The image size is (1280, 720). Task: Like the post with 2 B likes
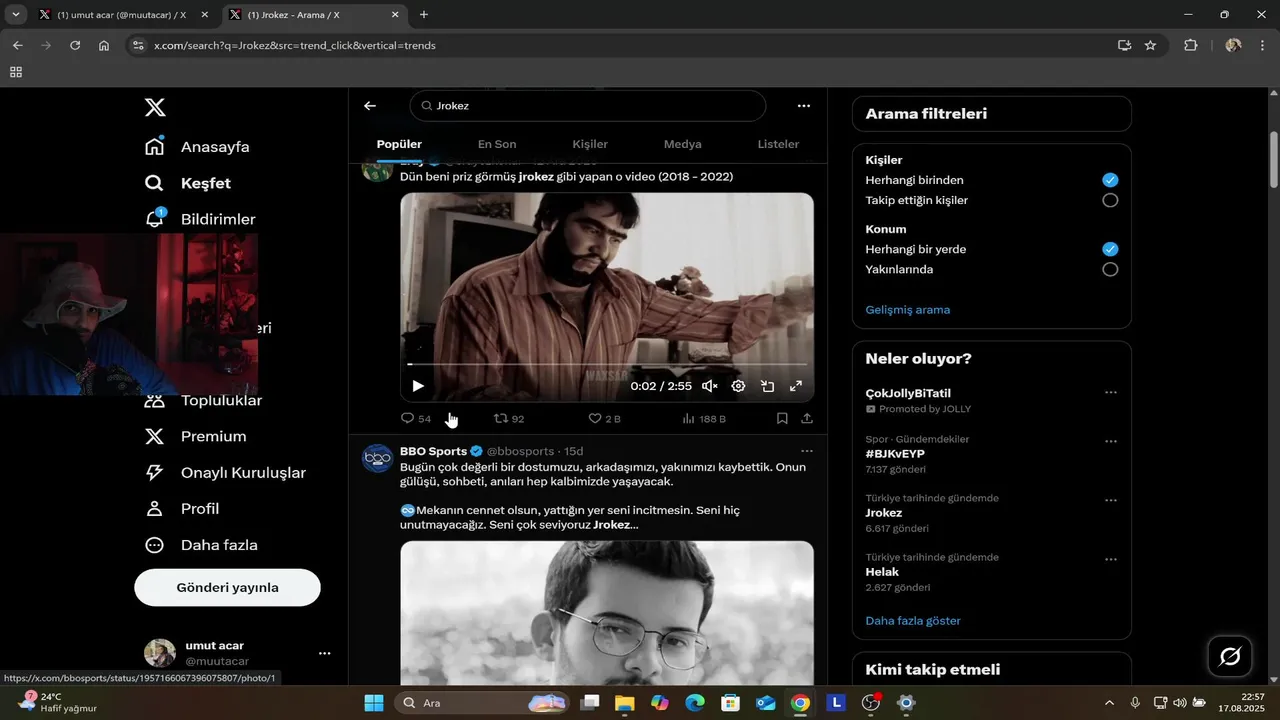click(x=604, y=419)
